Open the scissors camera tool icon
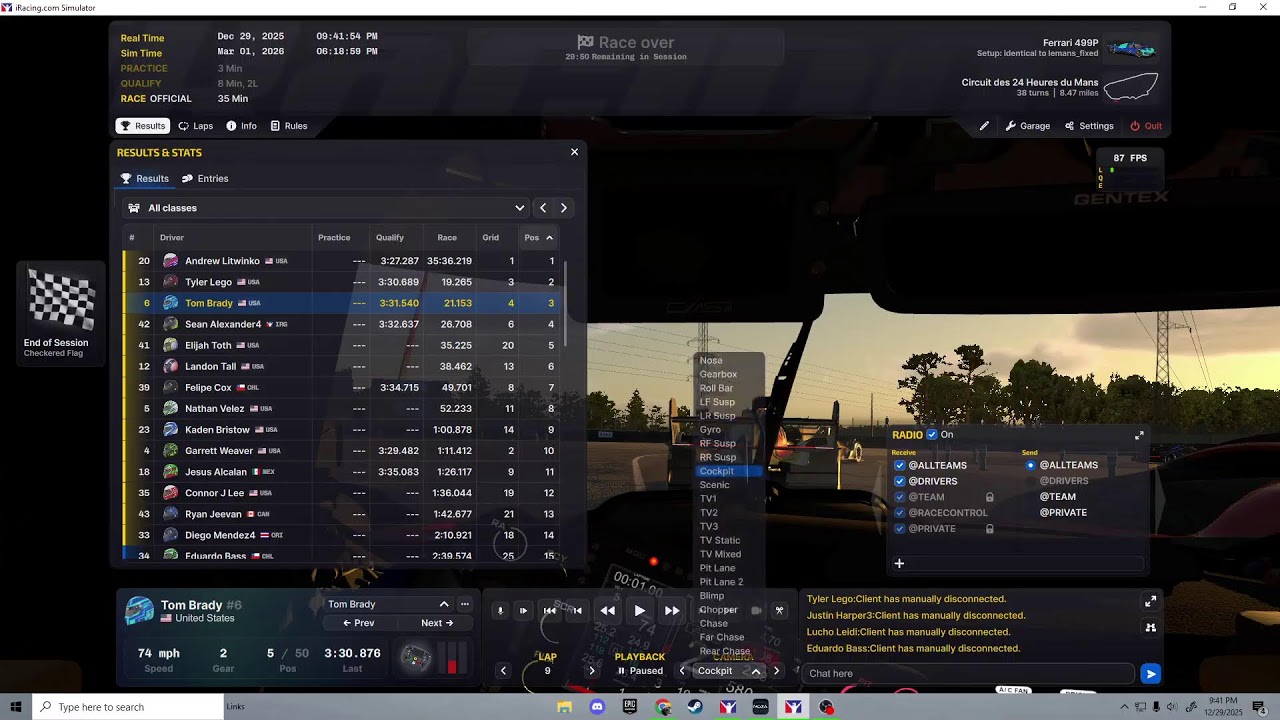Image resolution: width=1280 pixels, height=720 pixels. pyautogui.click(x=779, y=610)
